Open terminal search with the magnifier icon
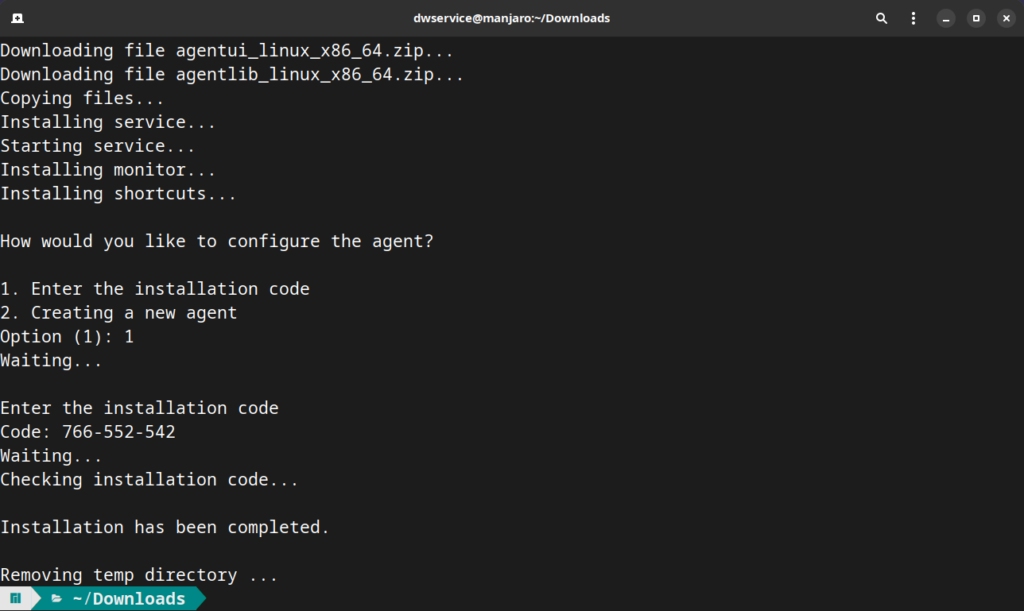1024x611 pixels. point(881,18)
